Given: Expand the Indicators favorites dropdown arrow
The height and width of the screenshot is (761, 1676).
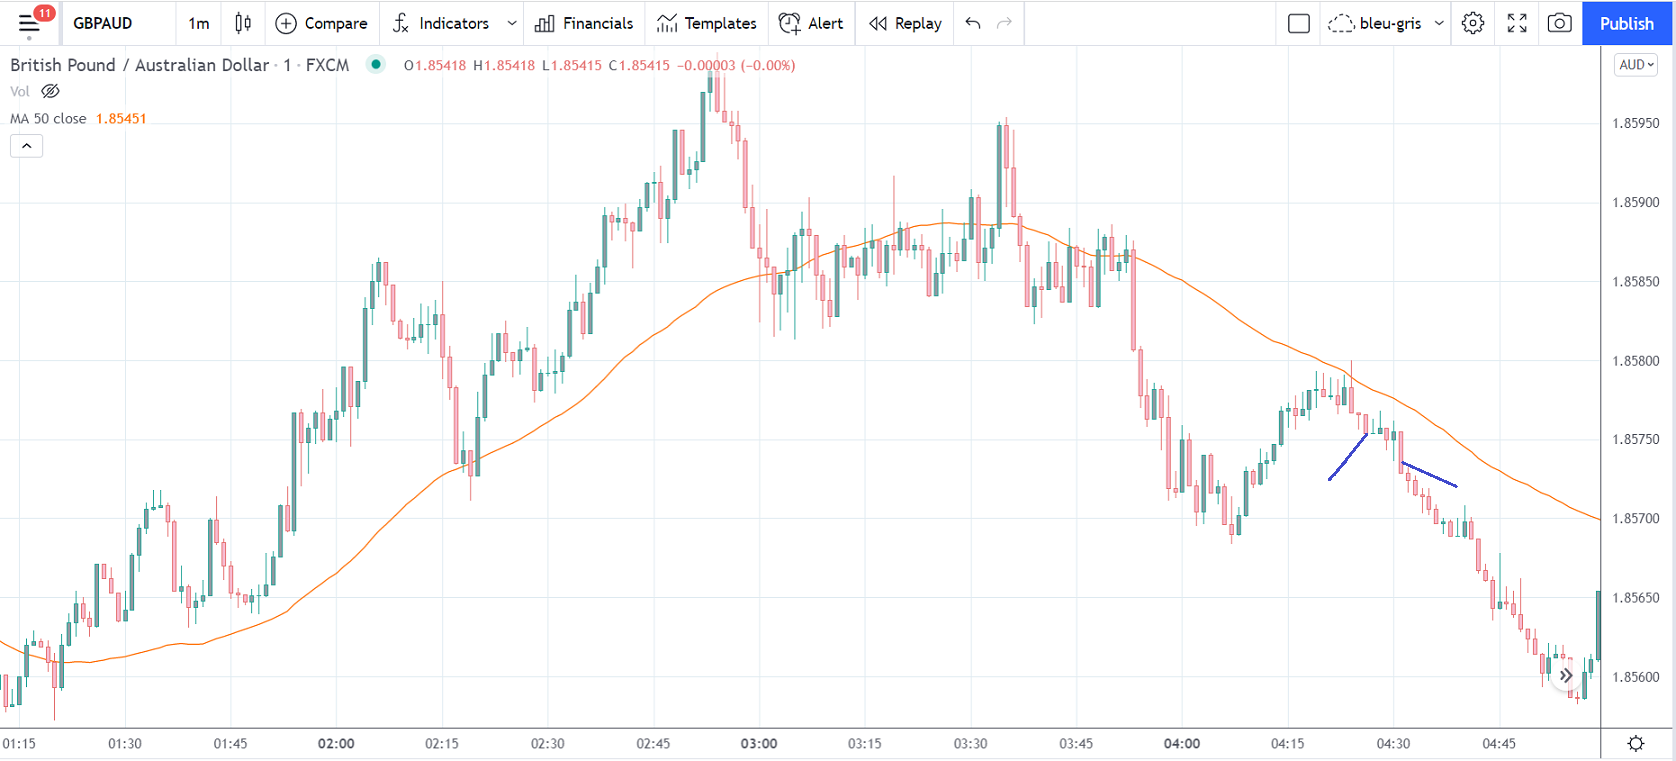Looking at the screenshot, I should pos(512,23).
